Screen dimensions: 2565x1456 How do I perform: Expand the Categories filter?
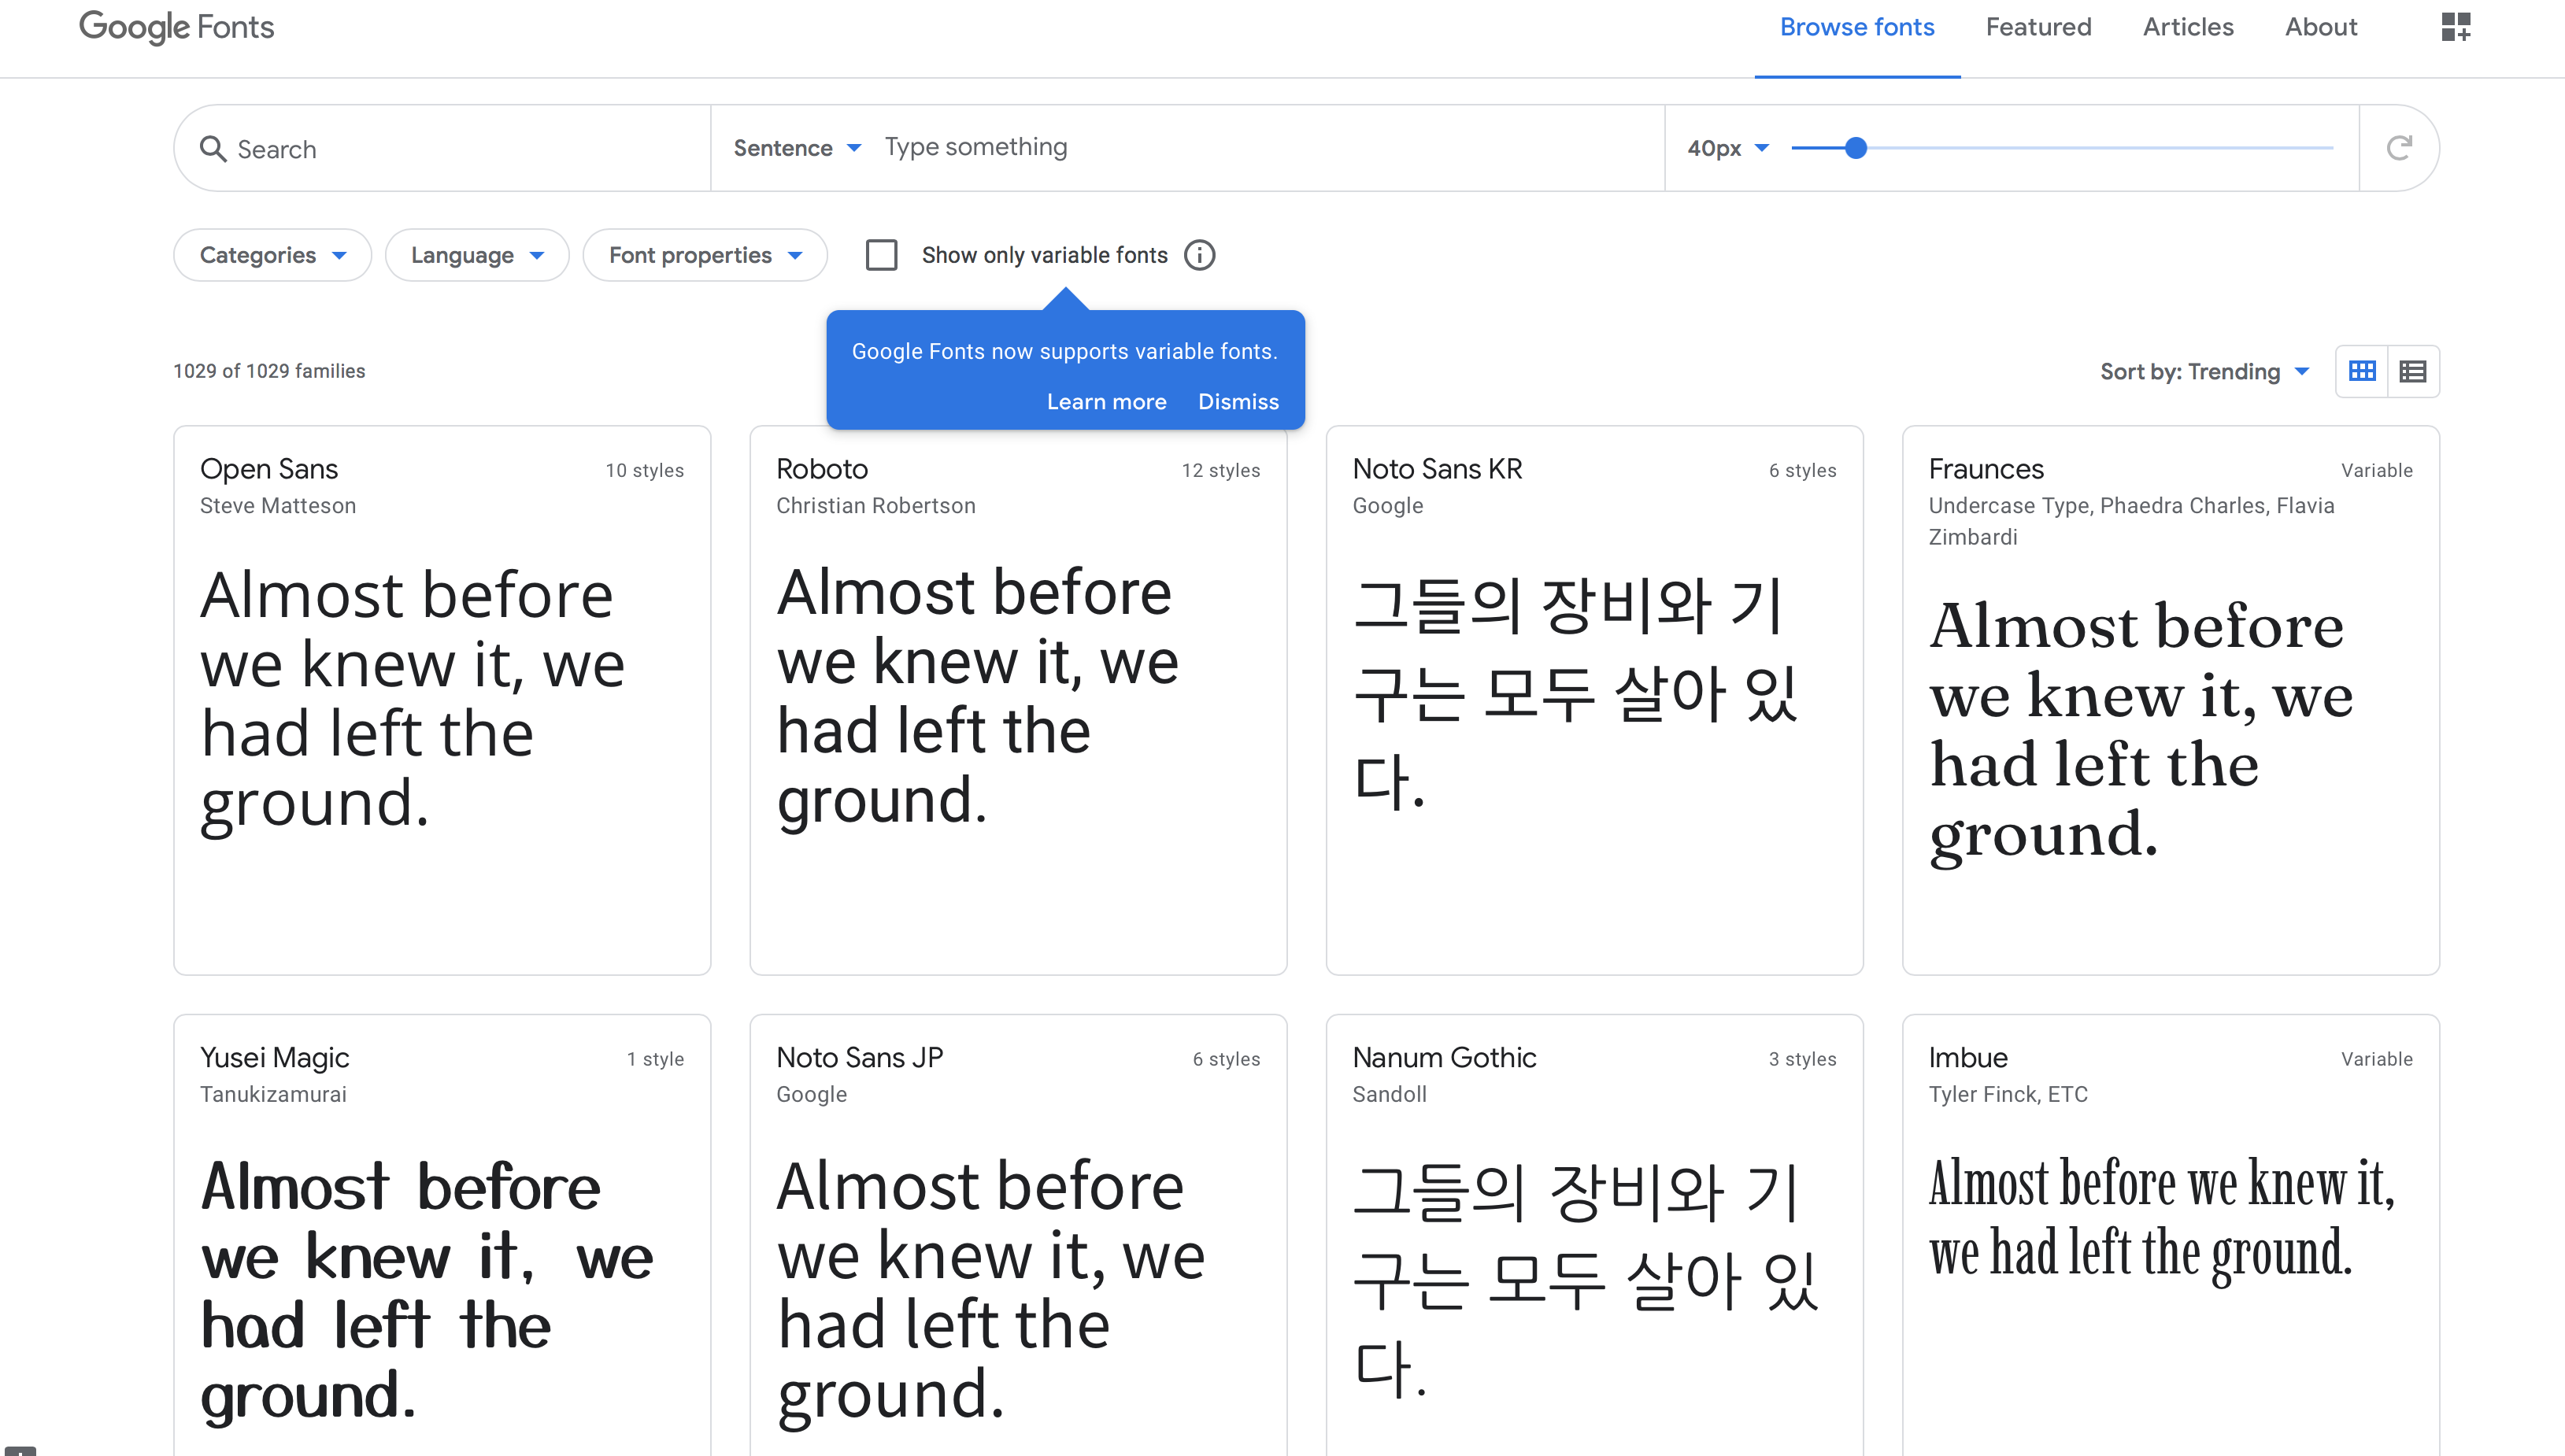[273, 255]
